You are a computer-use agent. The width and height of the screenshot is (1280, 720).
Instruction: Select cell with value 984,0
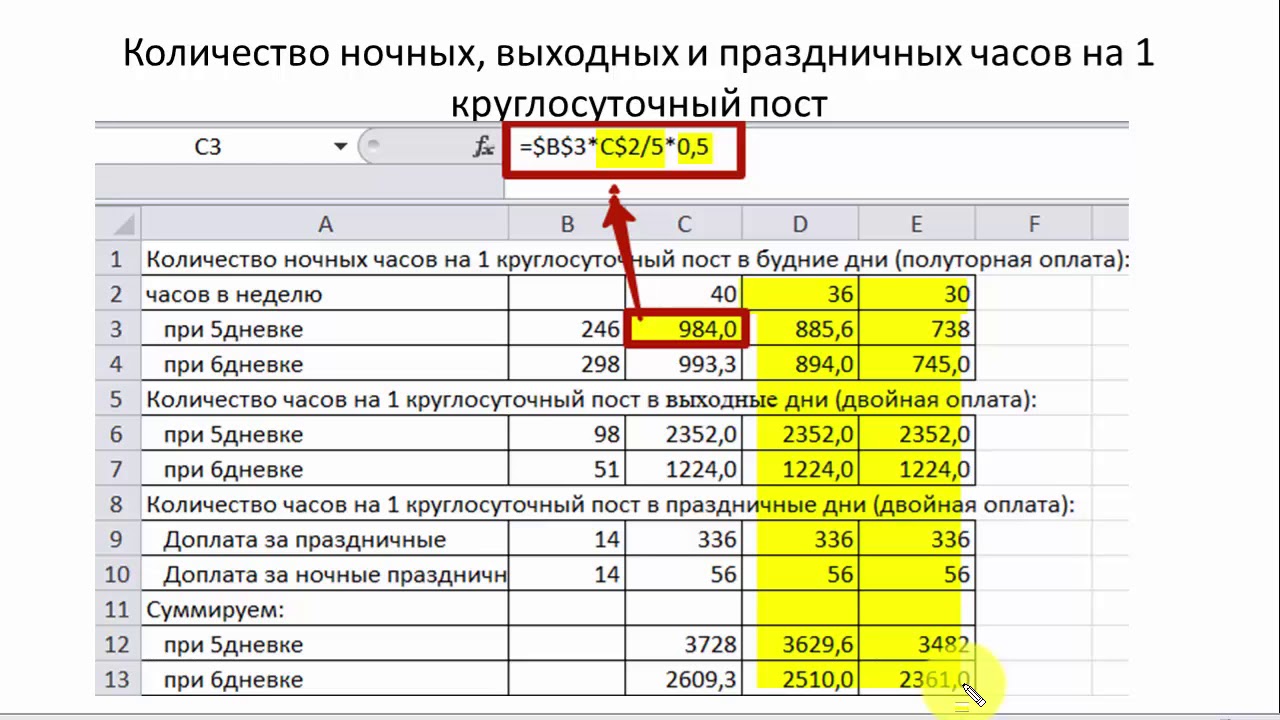coord(684,329)
